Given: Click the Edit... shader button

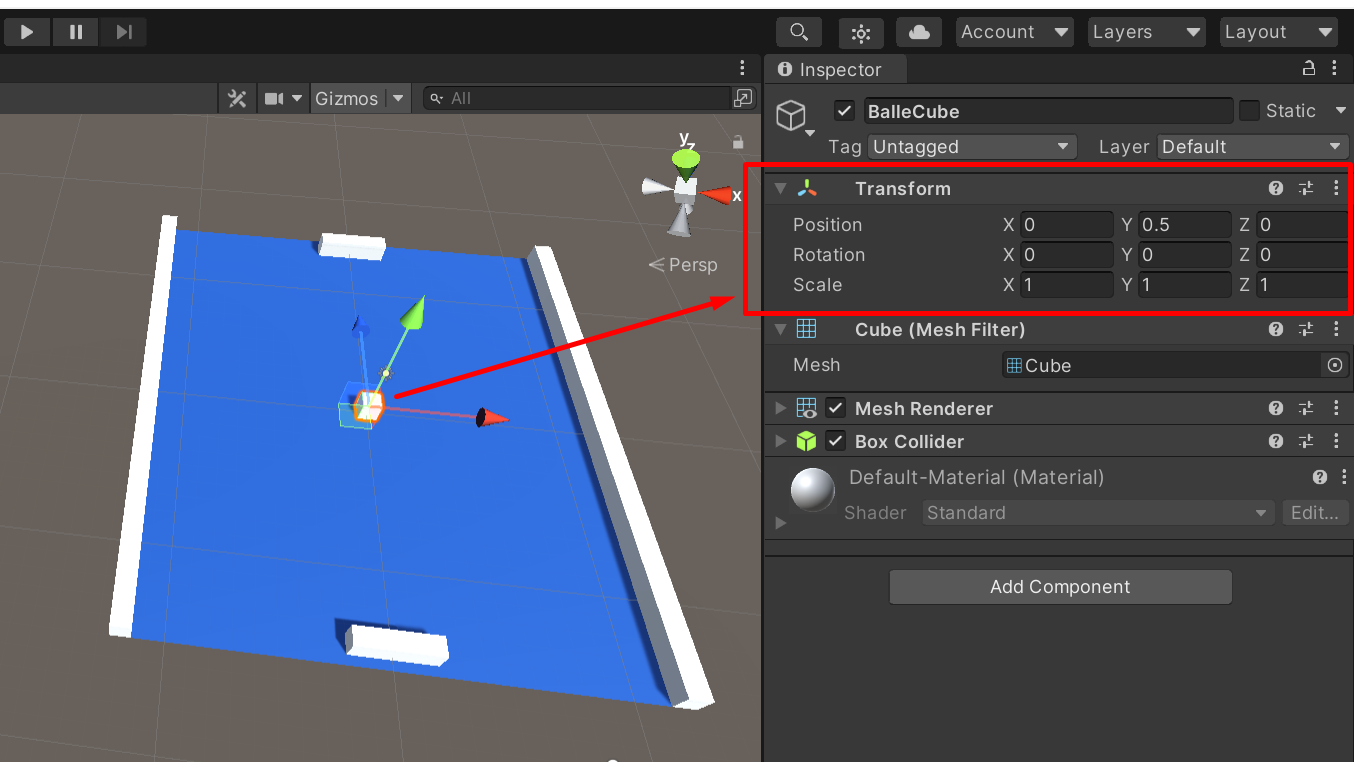Looking at the screenshot, I should [1315, 513].
